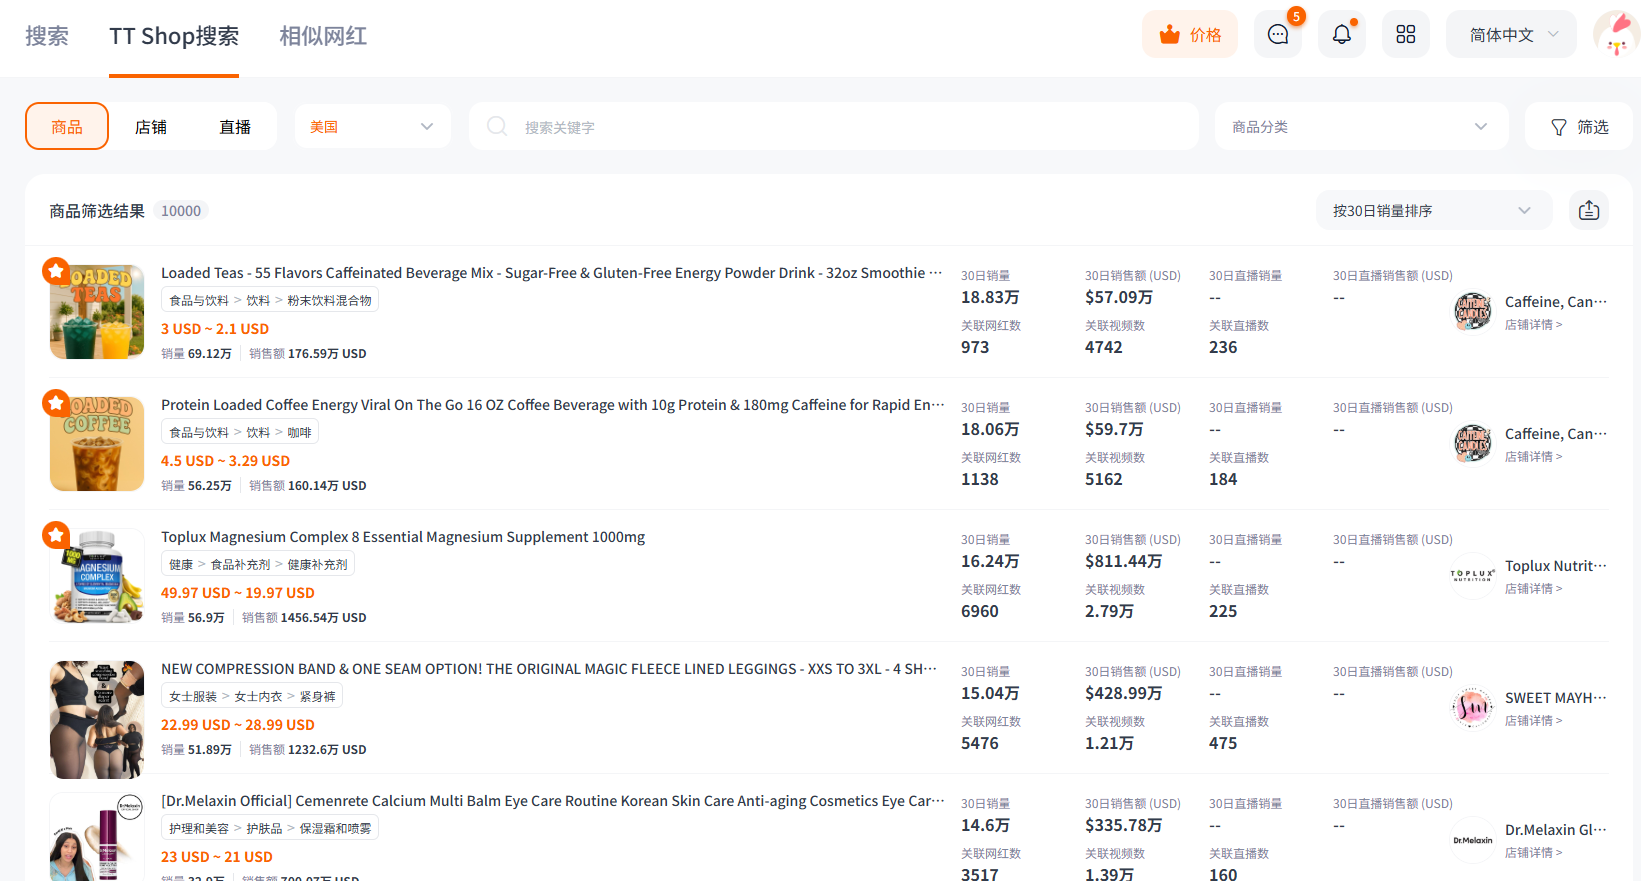Click the 紧身裤 category tag
Screen dimensions: 1641x881
[317, 696]
